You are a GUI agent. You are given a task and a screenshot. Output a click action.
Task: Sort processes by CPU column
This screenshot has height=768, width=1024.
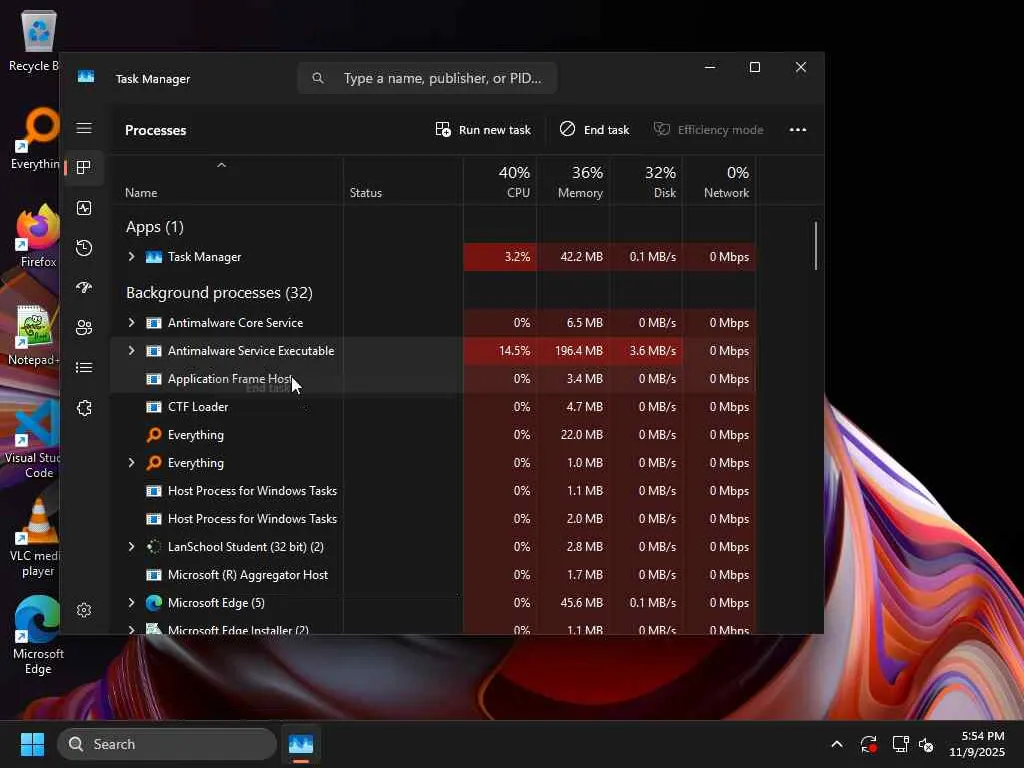pyautogui.click(x=501, y=181)
